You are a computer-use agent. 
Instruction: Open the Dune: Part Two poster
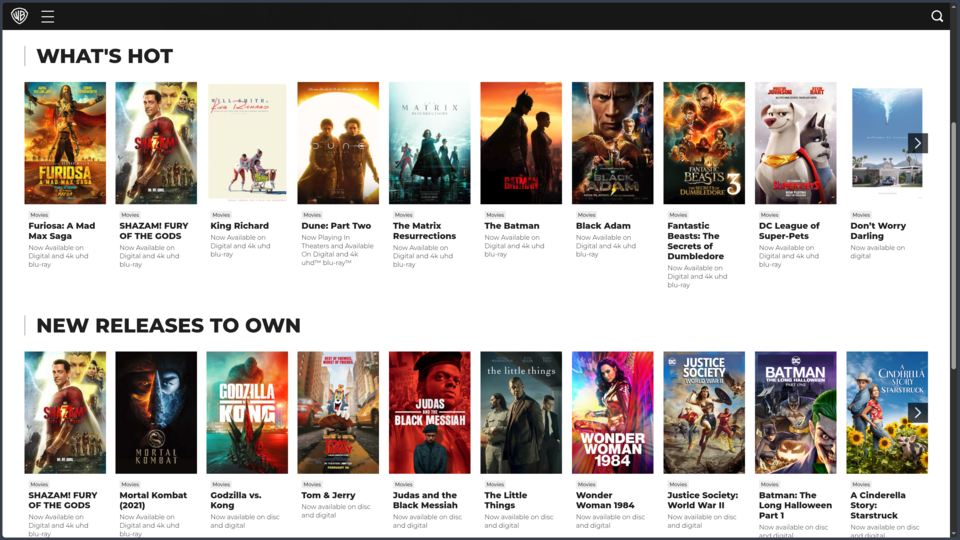338,143
